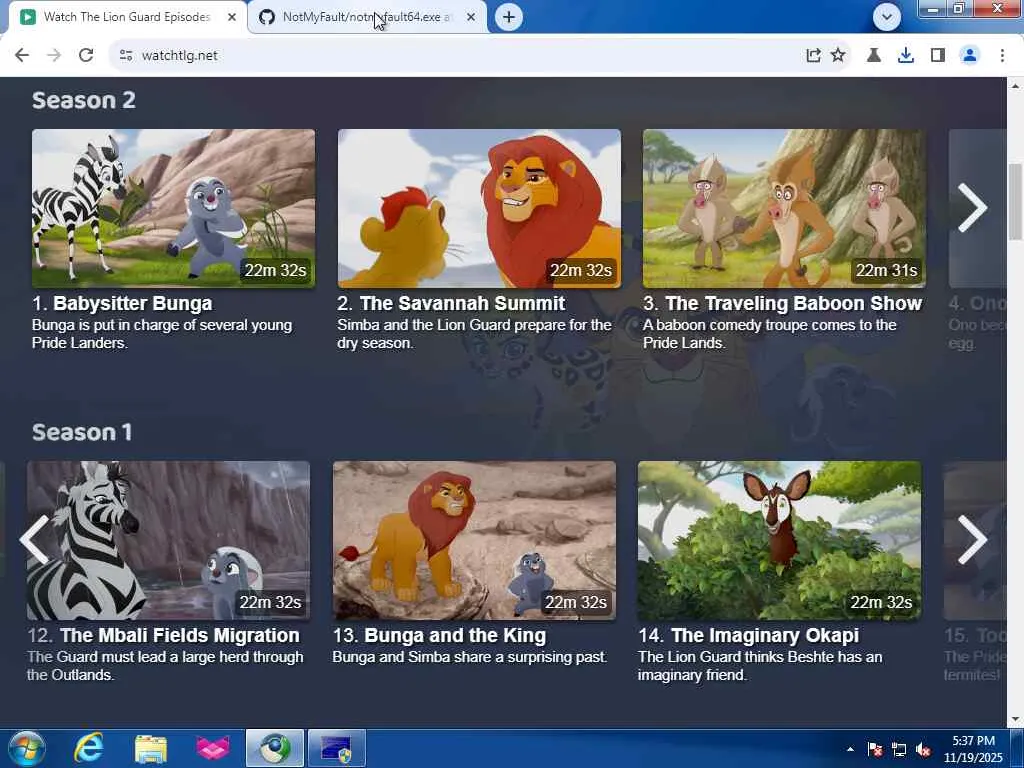Show next Season 2 episodes arrow
This screenshot has height=768, width=1024.
pyautogui.click(x=972, y=208)
